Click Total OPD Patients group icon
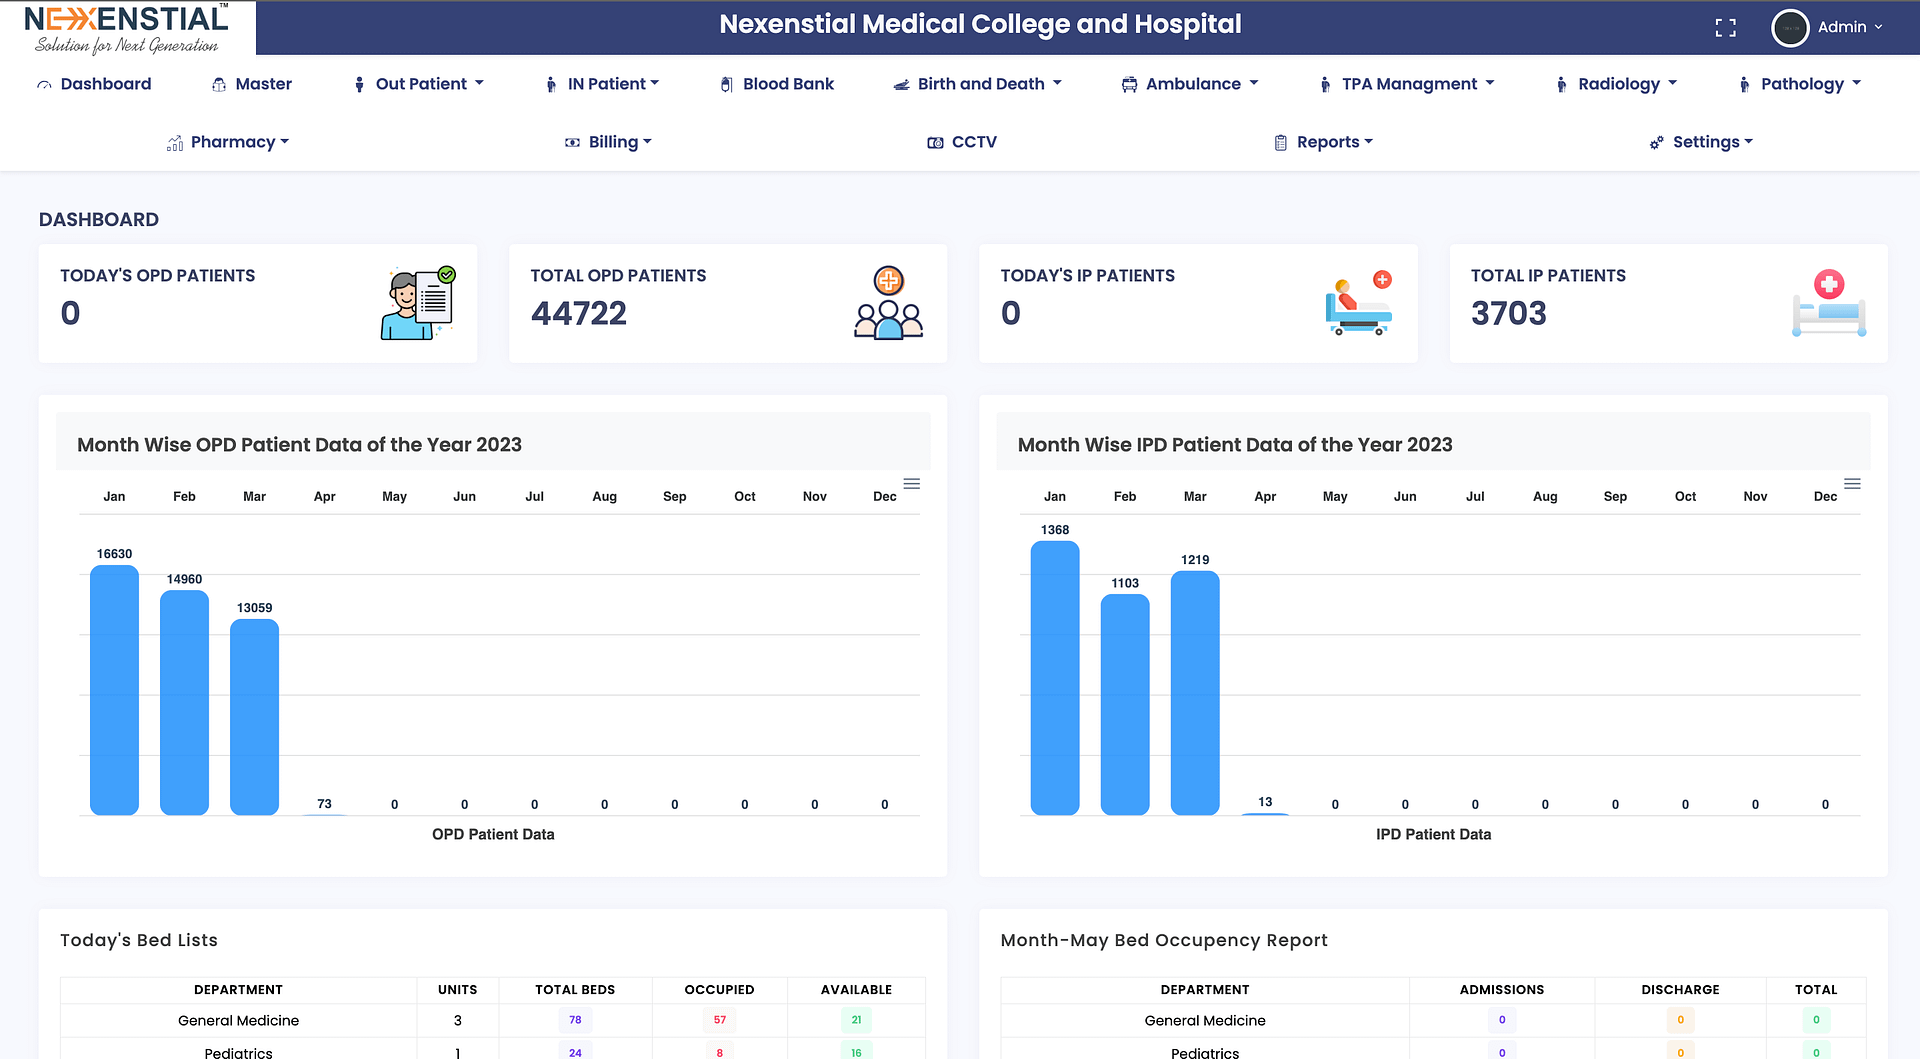 tap(888, 303)
